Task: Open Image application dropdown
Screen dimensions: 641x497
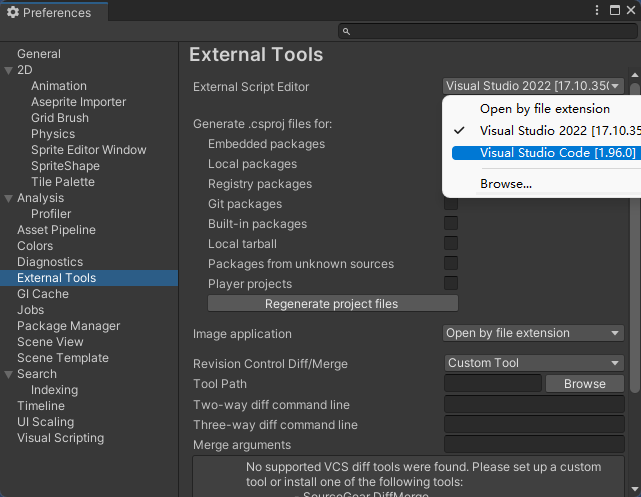Action: click(x=533, y=333)
